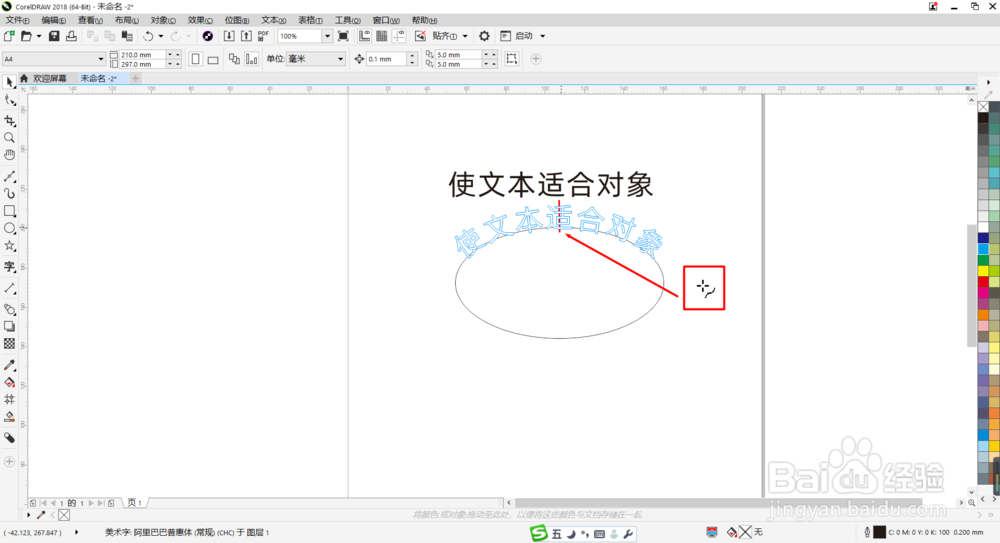Open the 编辑 menu
Viewport: 1000px width, 543px height.
pos(54,20)
